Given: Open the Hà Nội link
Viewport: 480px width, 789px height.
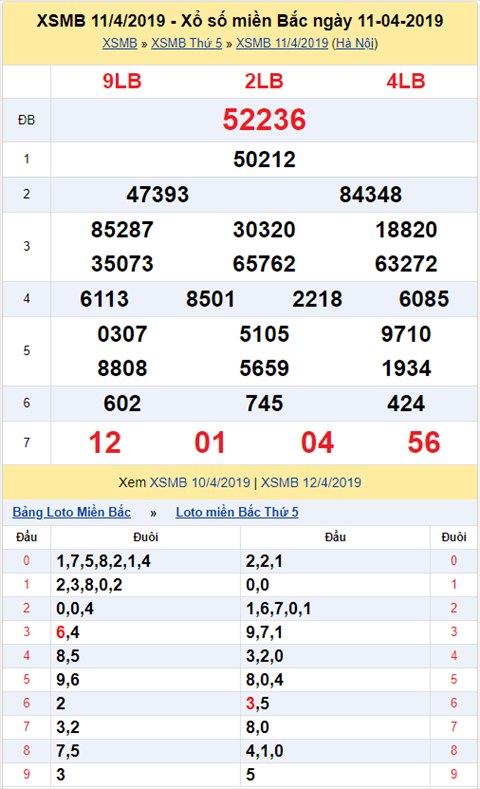Looking at the screenshot, I should [355, 43].
